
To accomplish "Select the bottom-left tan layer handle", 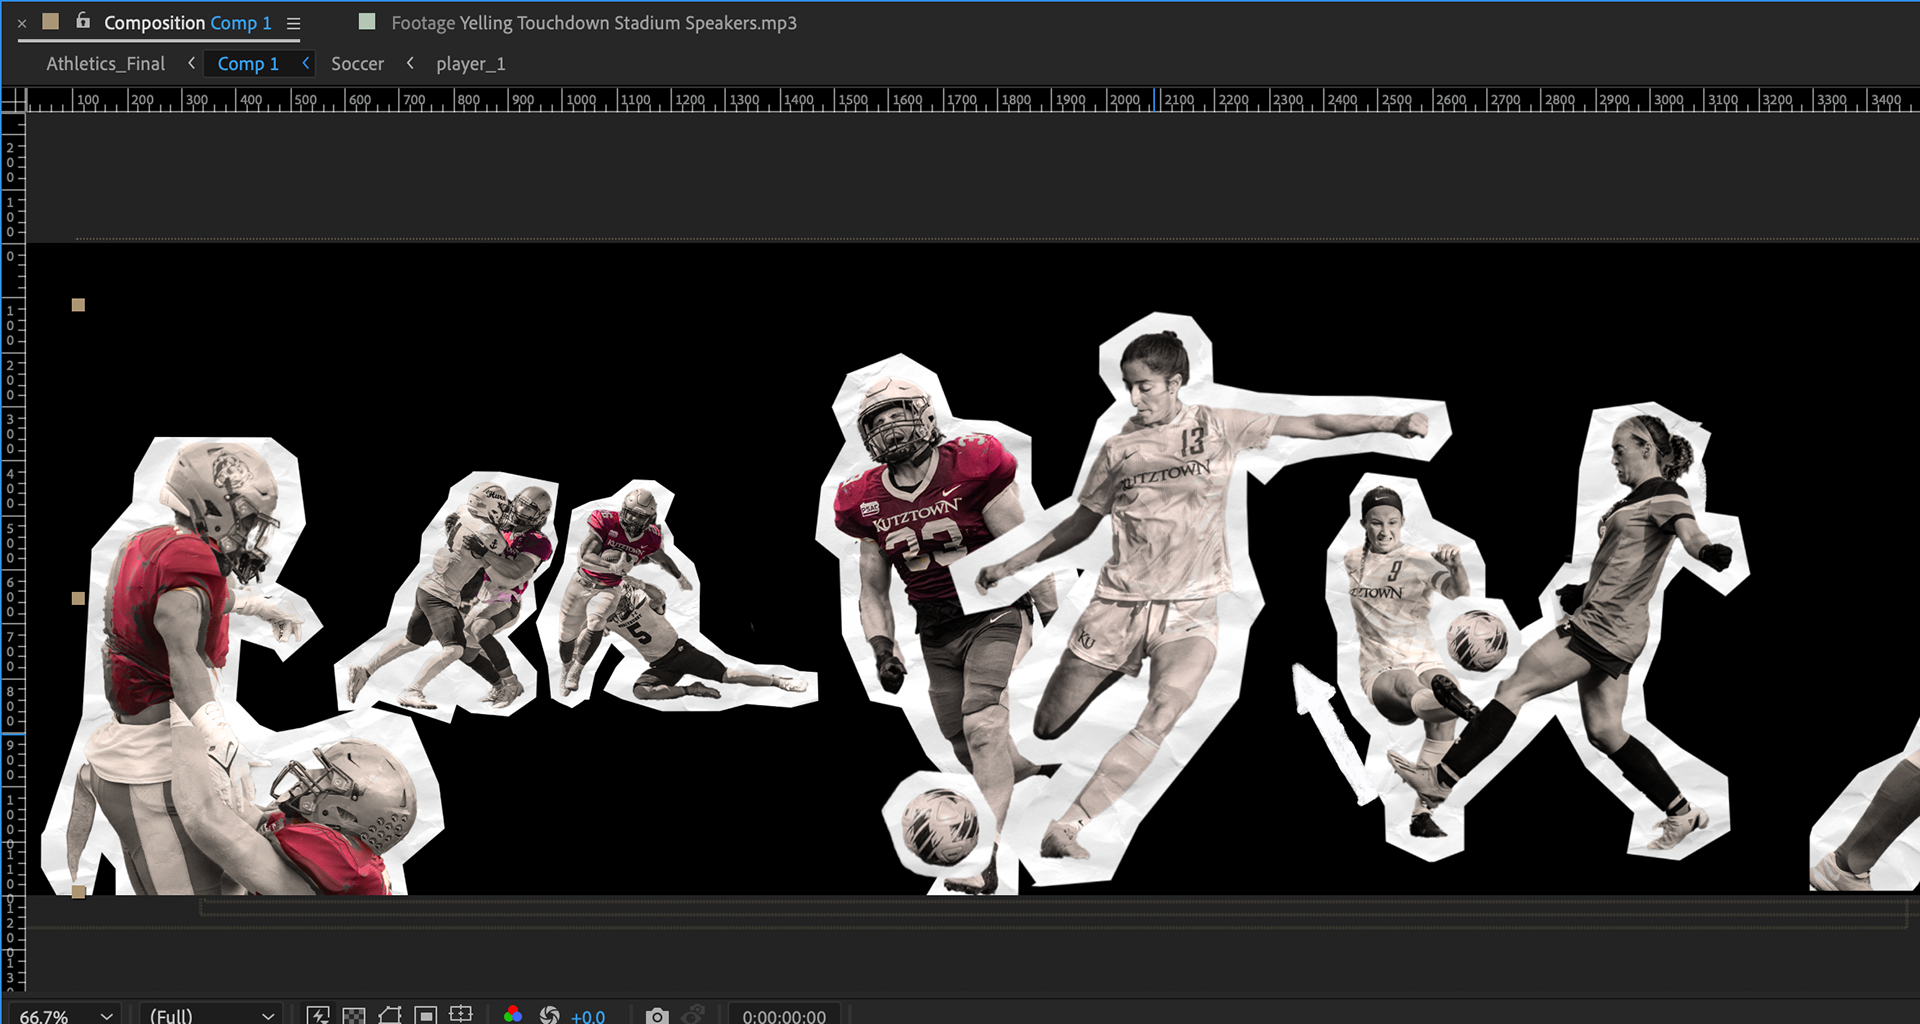I will pyautogui.click(x=78, y=891).
